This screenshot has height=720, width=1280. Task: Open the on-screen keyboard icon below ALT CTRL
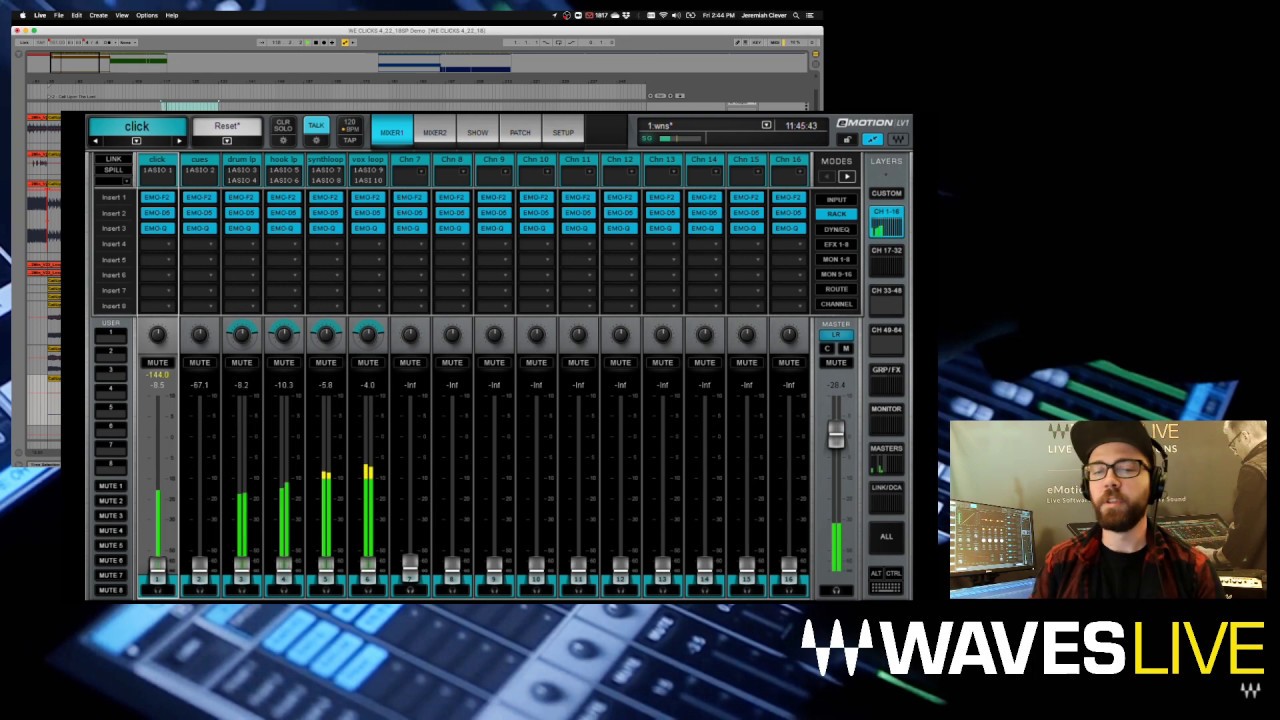(x=886, y=587)
